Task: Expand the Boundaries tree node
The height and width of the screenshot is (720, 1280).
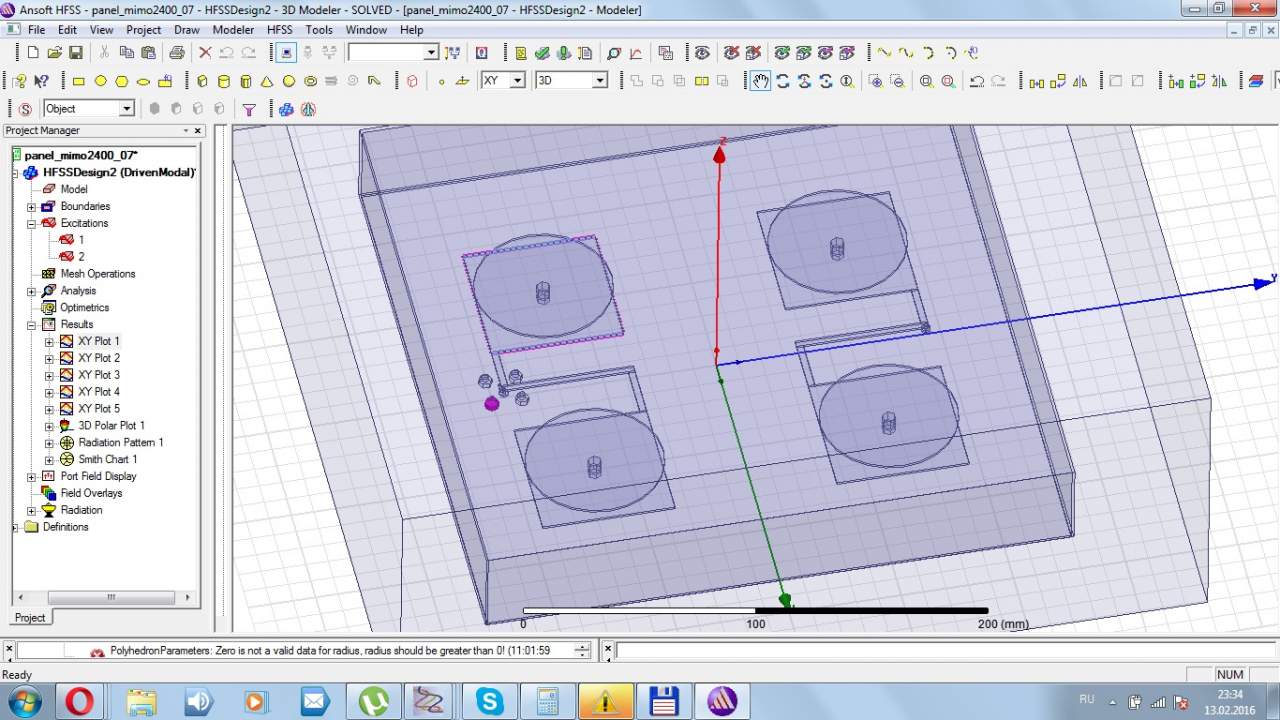Action: 31,207
